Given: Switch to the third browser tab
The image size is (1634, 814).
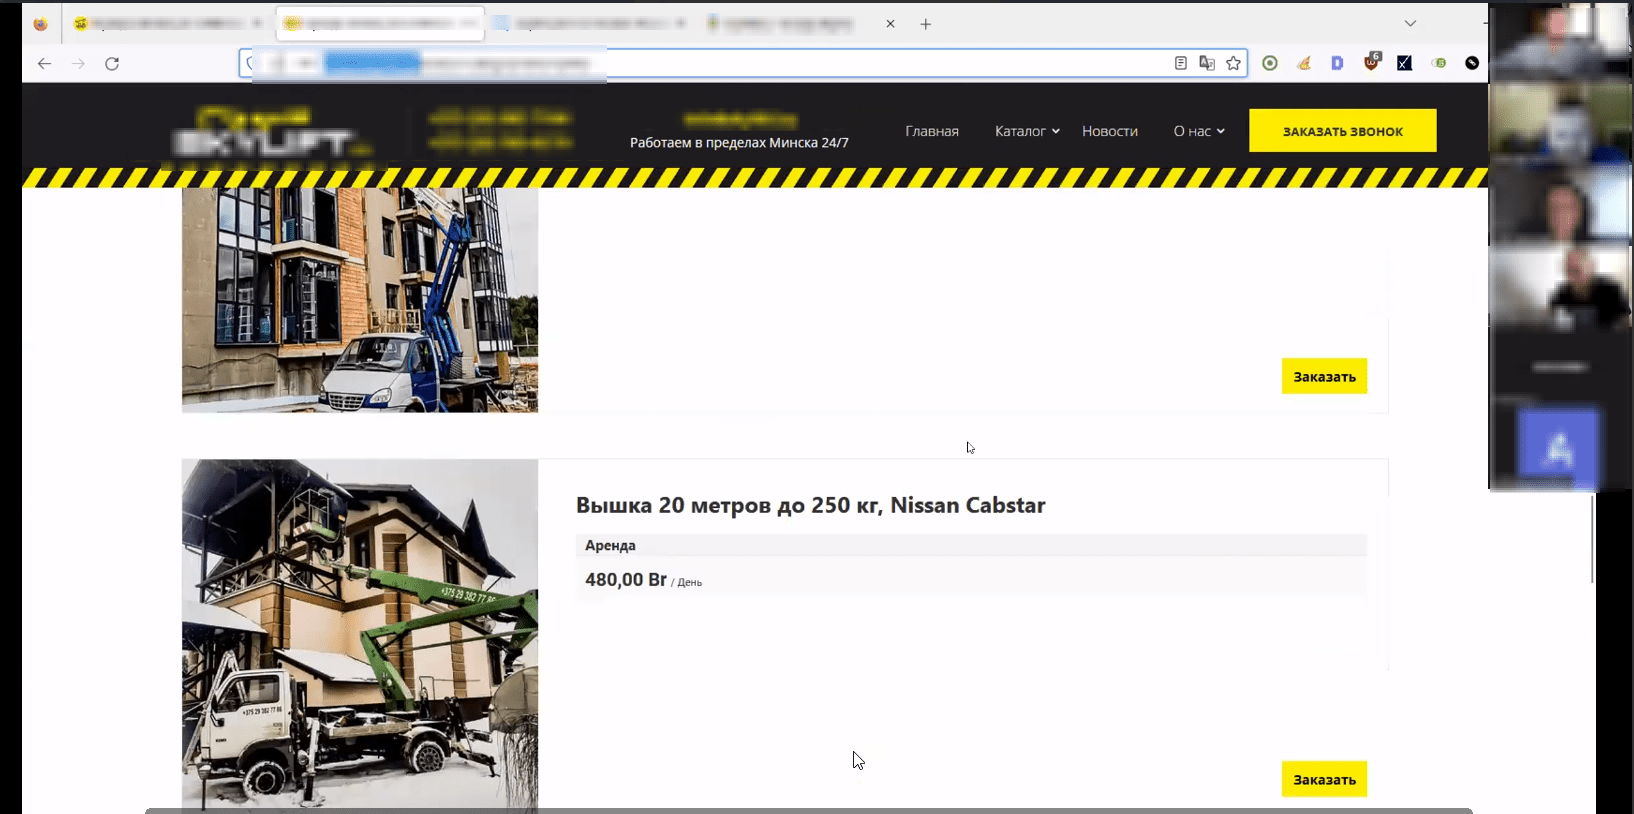Looking at the screenshot, I should [x=590, y=23].
